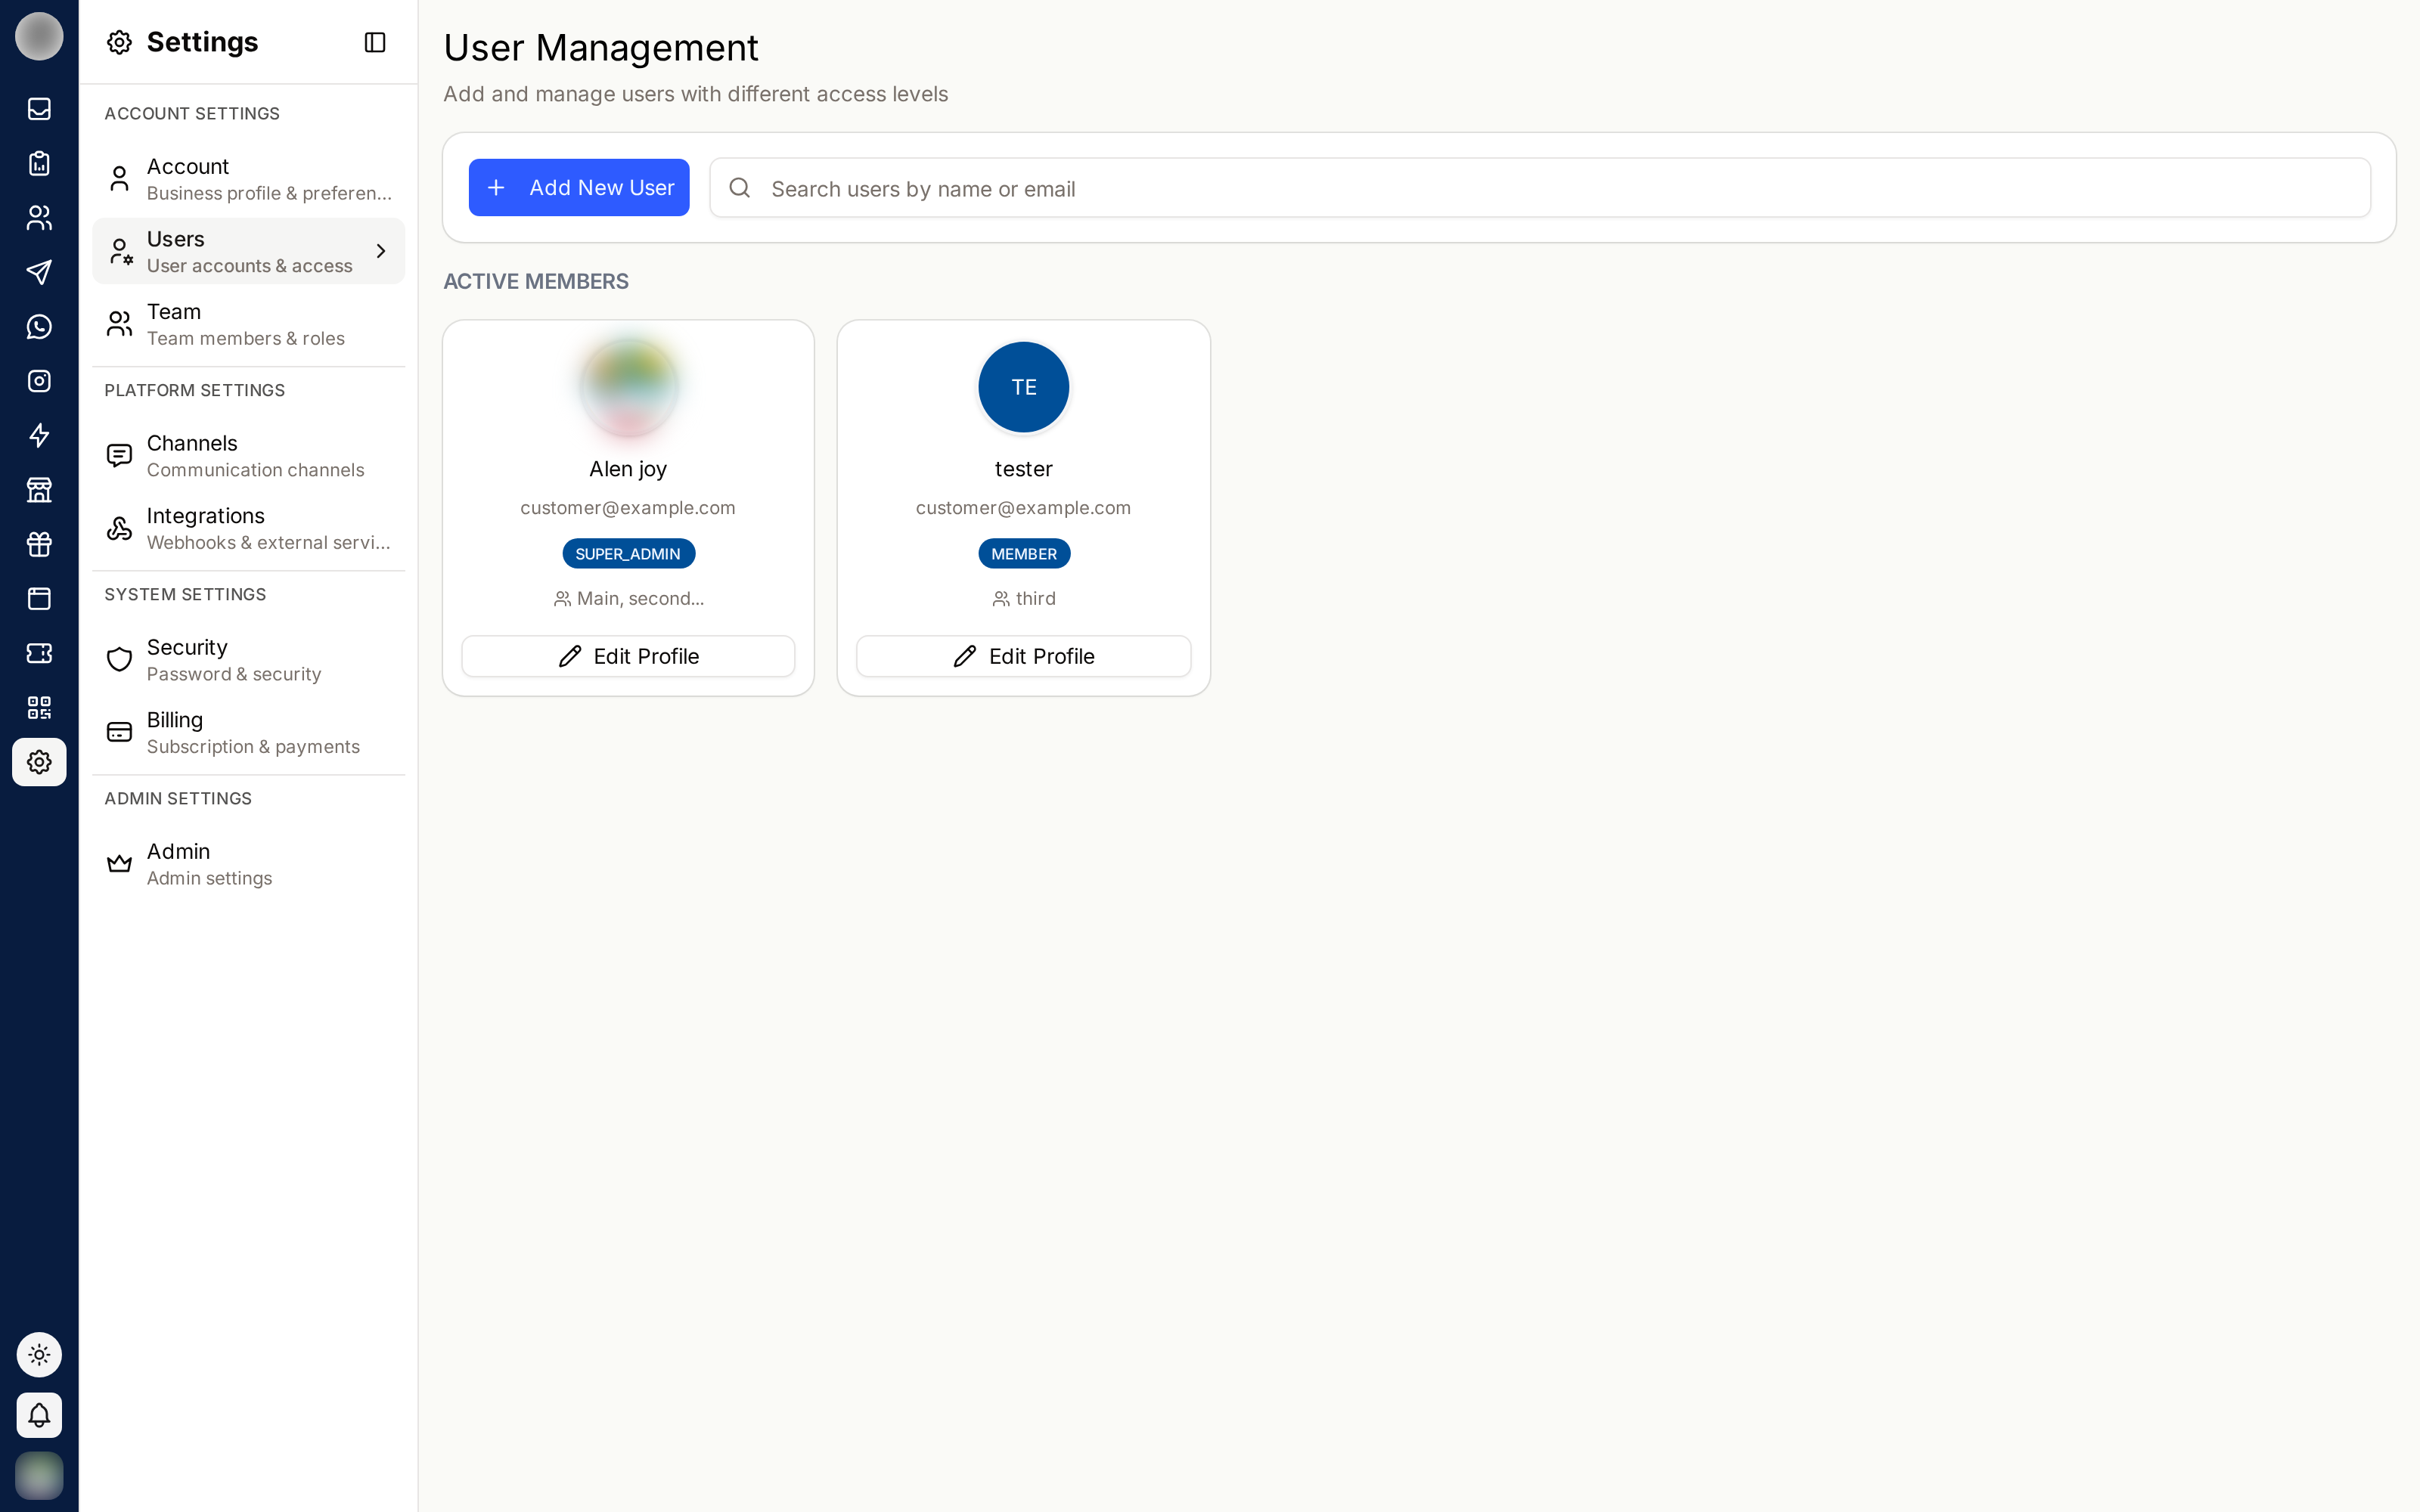Toggle light theme sun icon
This screenshot has height=1512, width=2420.
39,1355
